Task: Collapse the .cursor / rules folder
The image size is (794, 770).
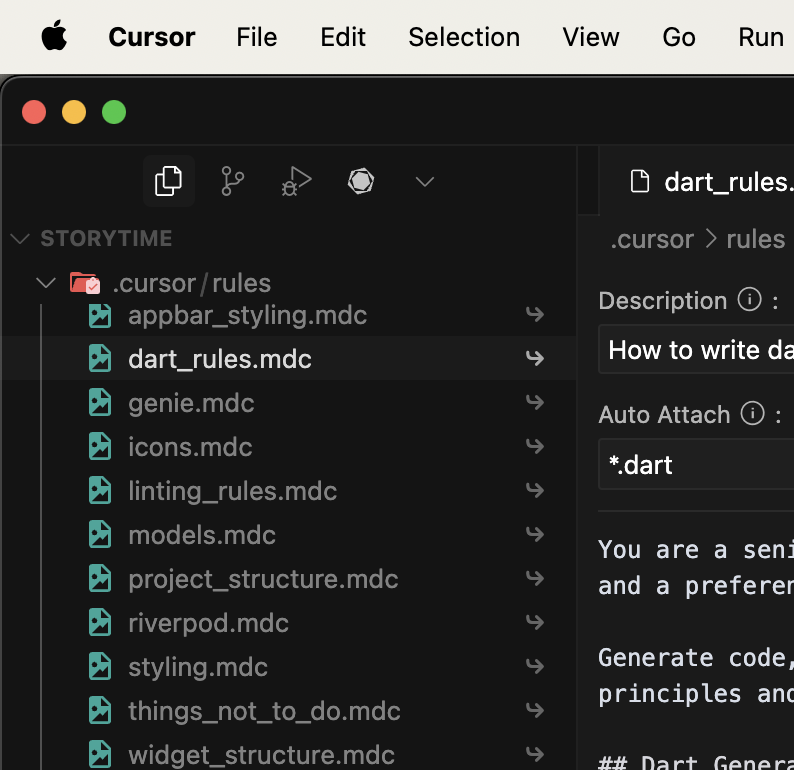Action: click(46, 282)
